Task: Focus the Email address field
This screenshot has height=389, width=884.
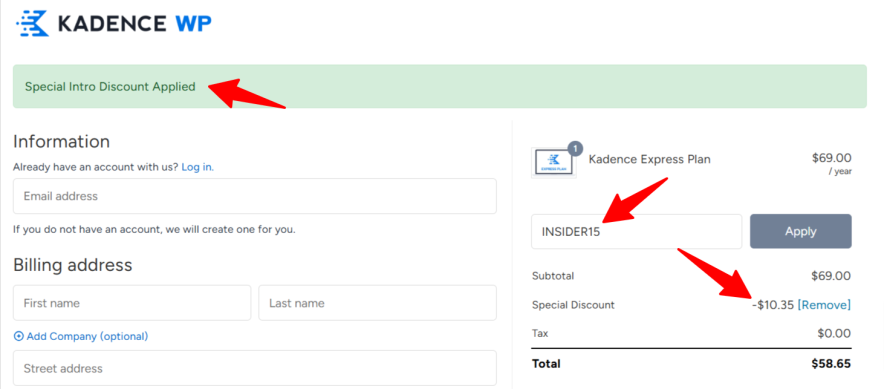Action: [x=255, y=196]
